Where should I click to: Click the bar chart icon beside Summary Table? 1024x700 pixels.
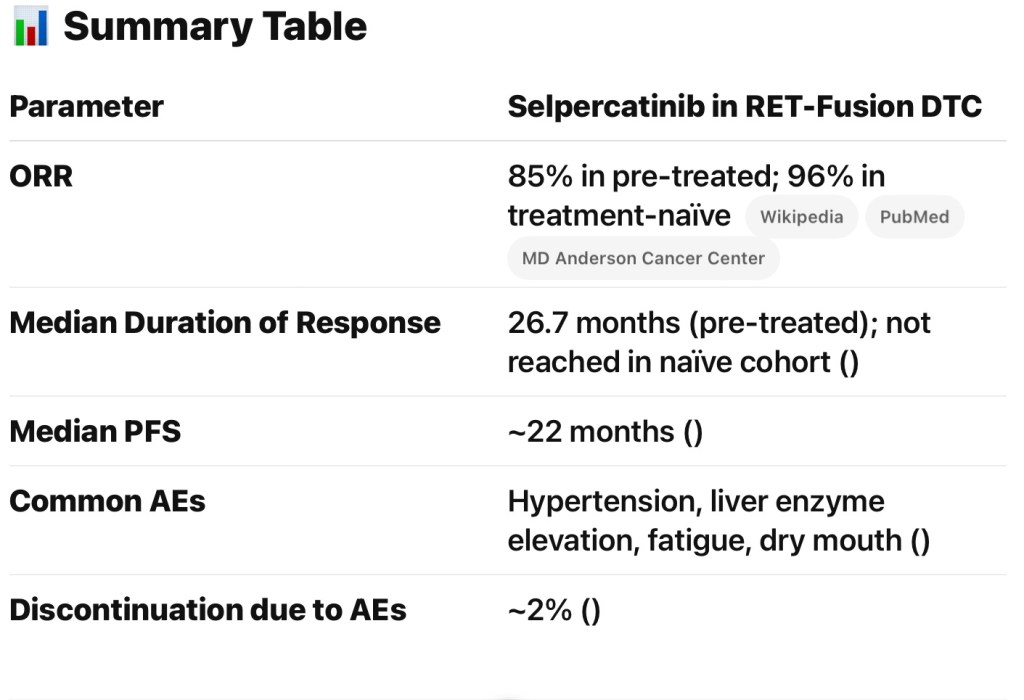(31, 27)
